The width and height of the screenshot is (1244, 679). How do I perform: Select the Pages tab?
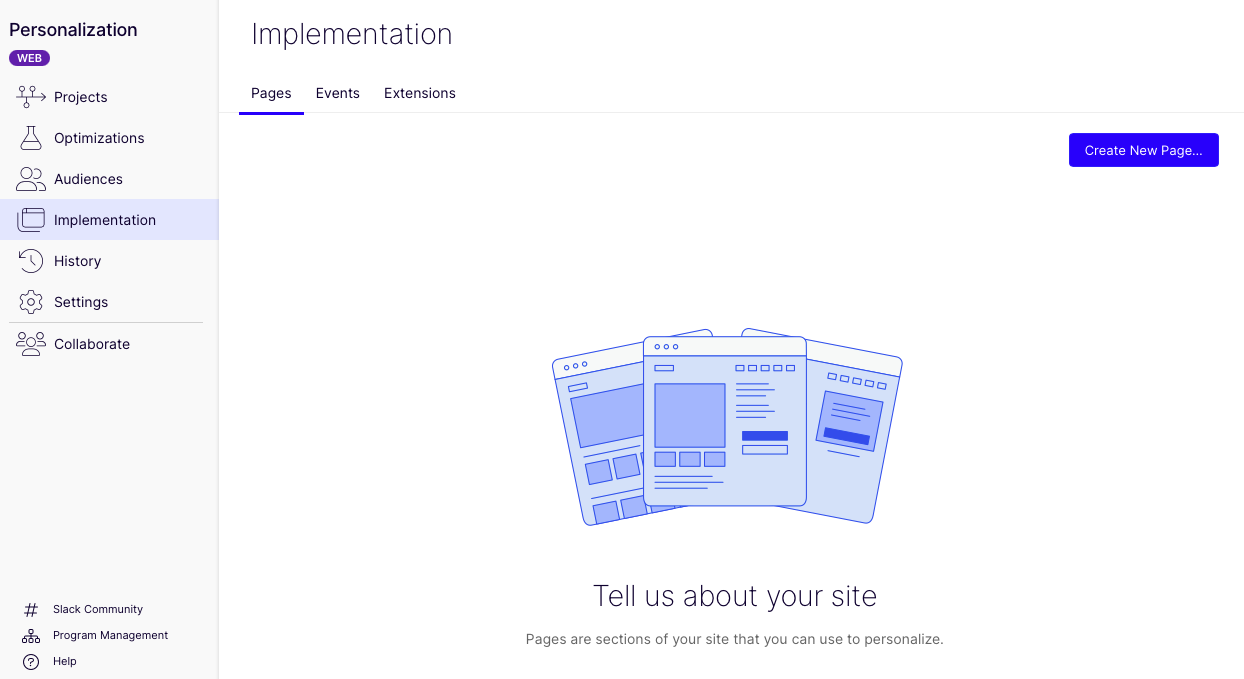(270, 92)
